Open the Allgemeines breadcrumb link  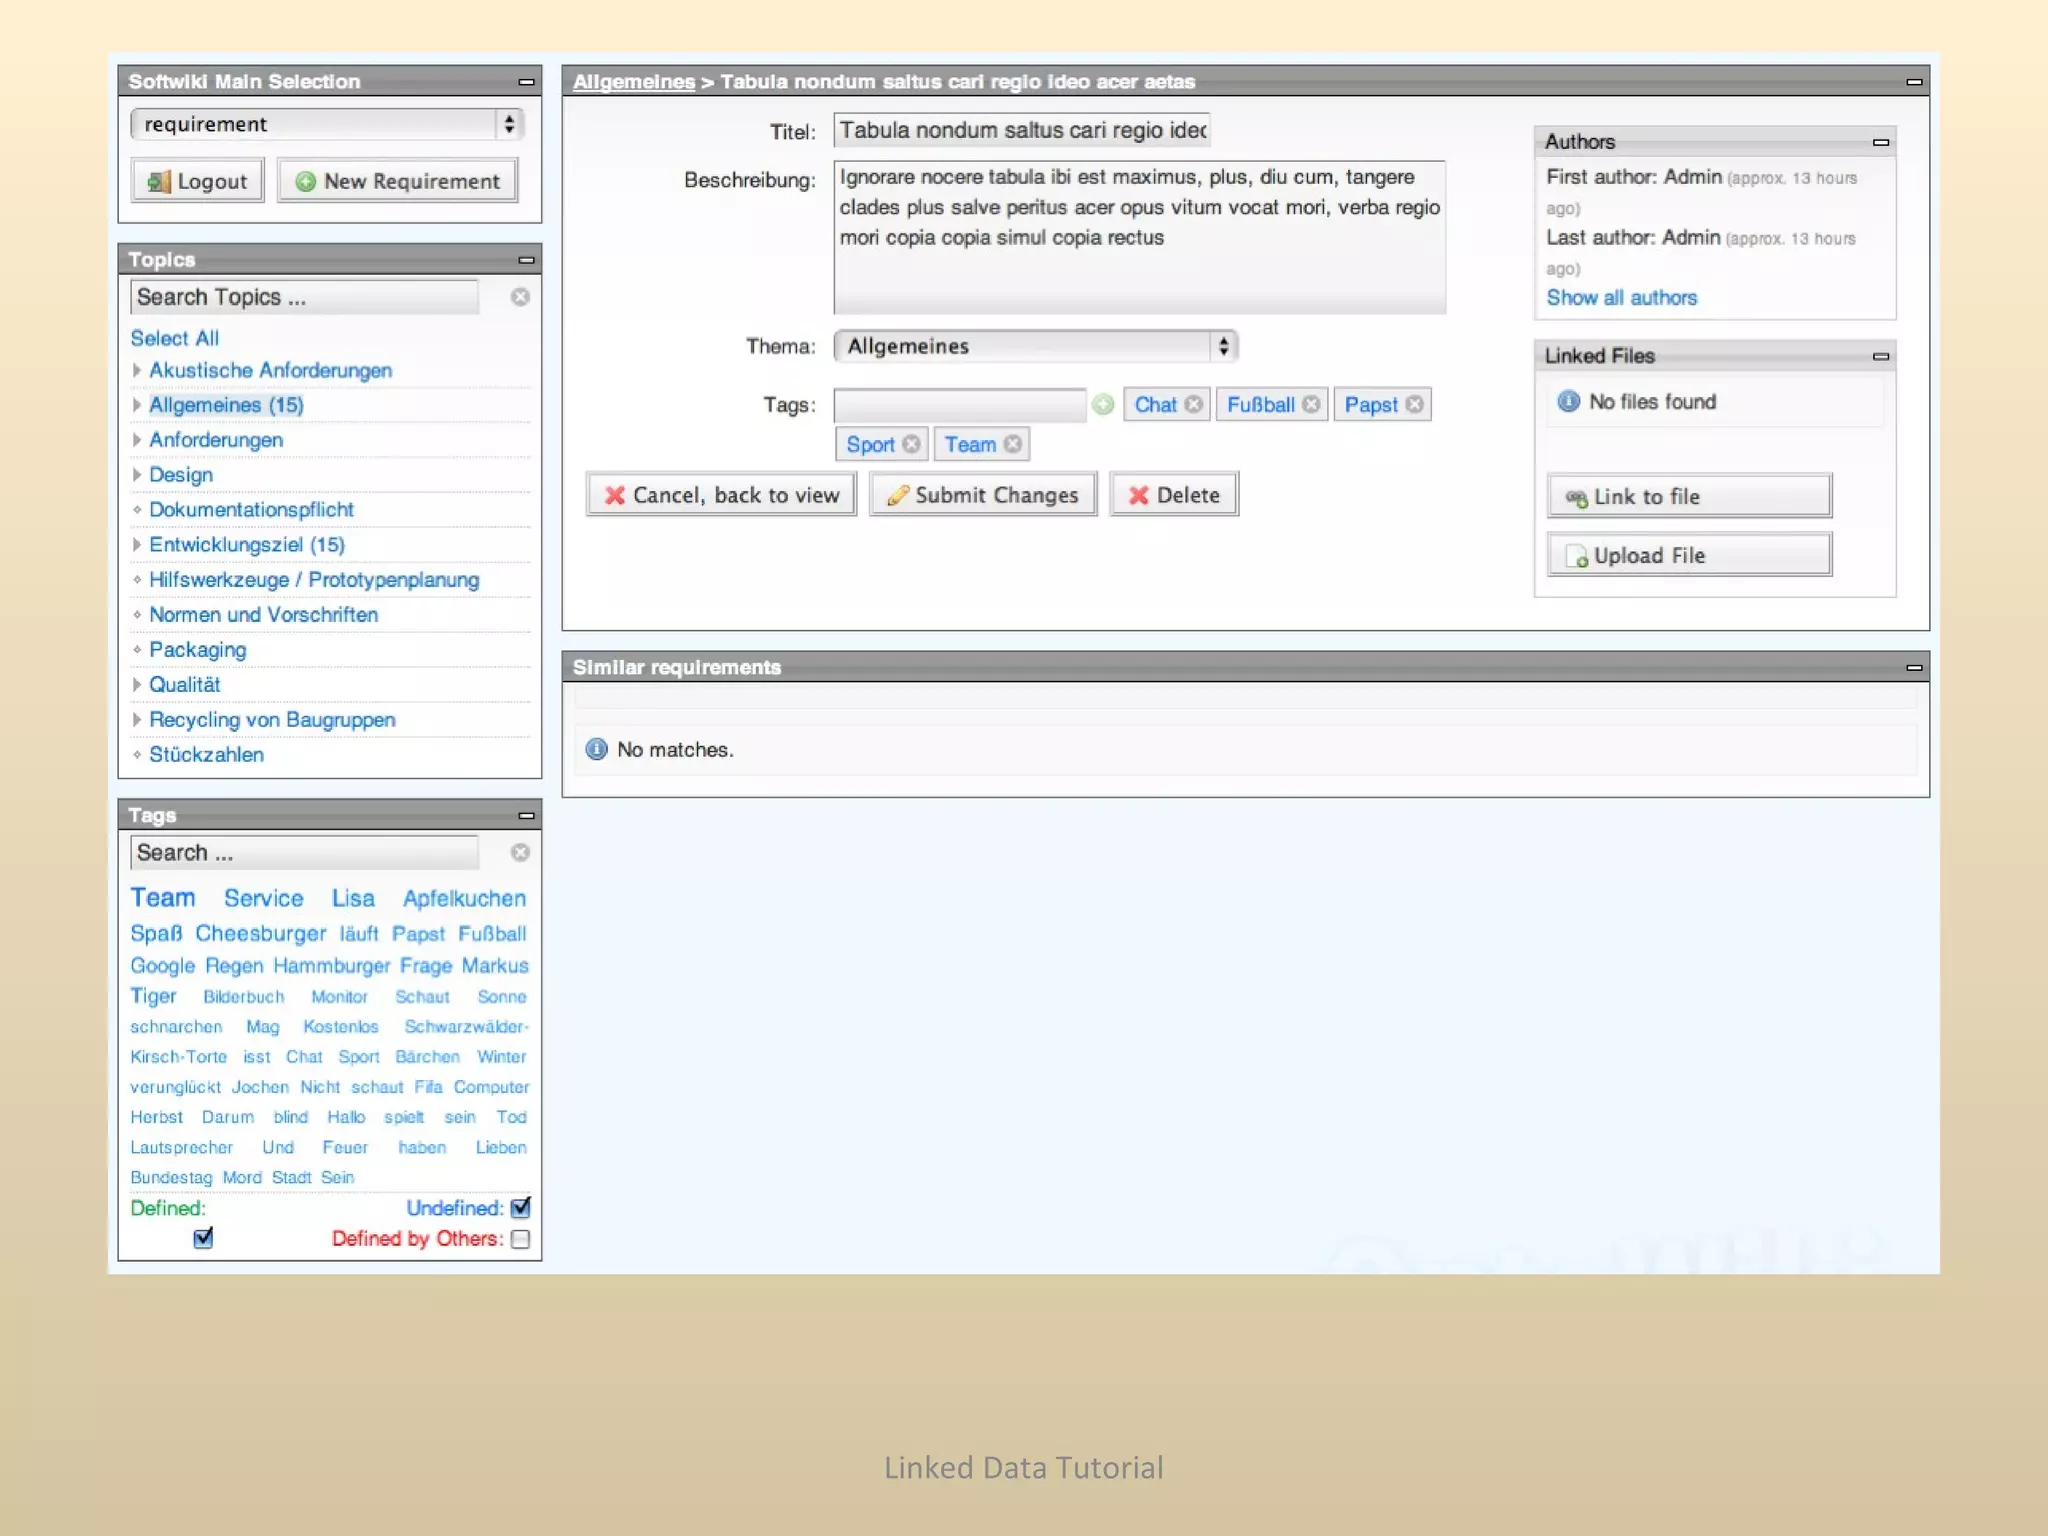tap(633, 82)
